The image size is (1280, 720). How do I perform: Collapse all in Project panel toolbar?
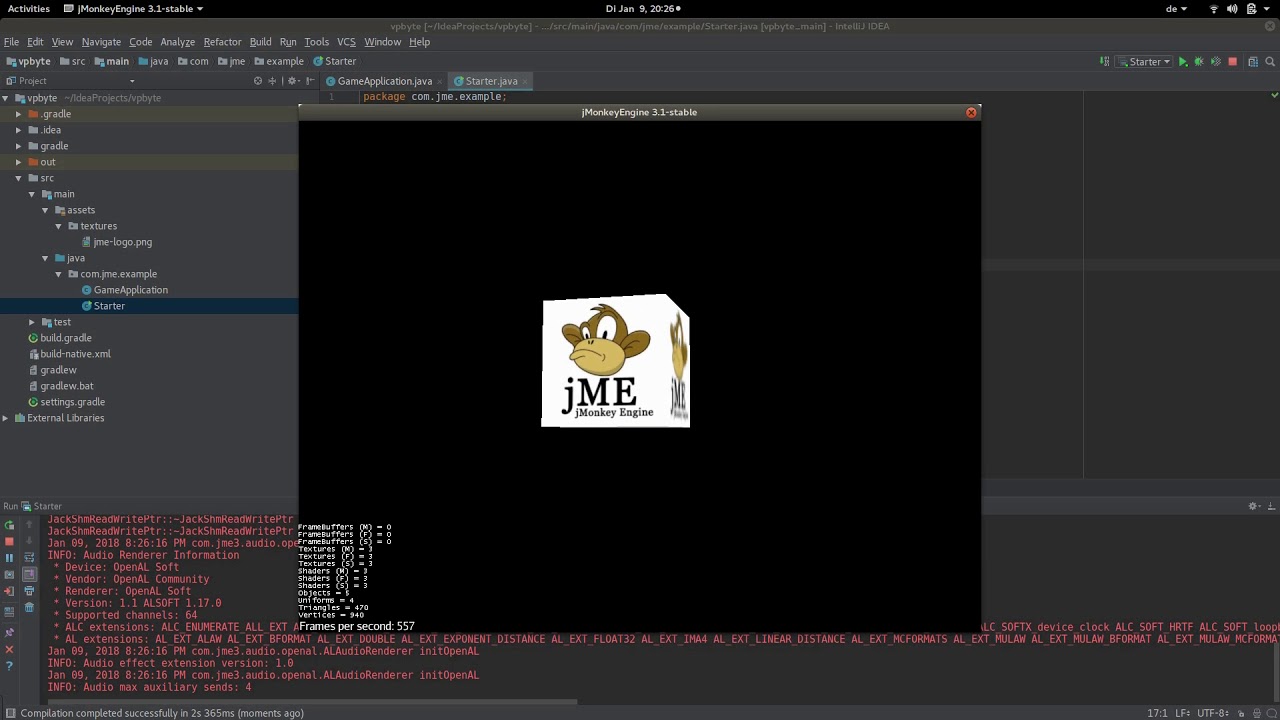tap(272, 81)
